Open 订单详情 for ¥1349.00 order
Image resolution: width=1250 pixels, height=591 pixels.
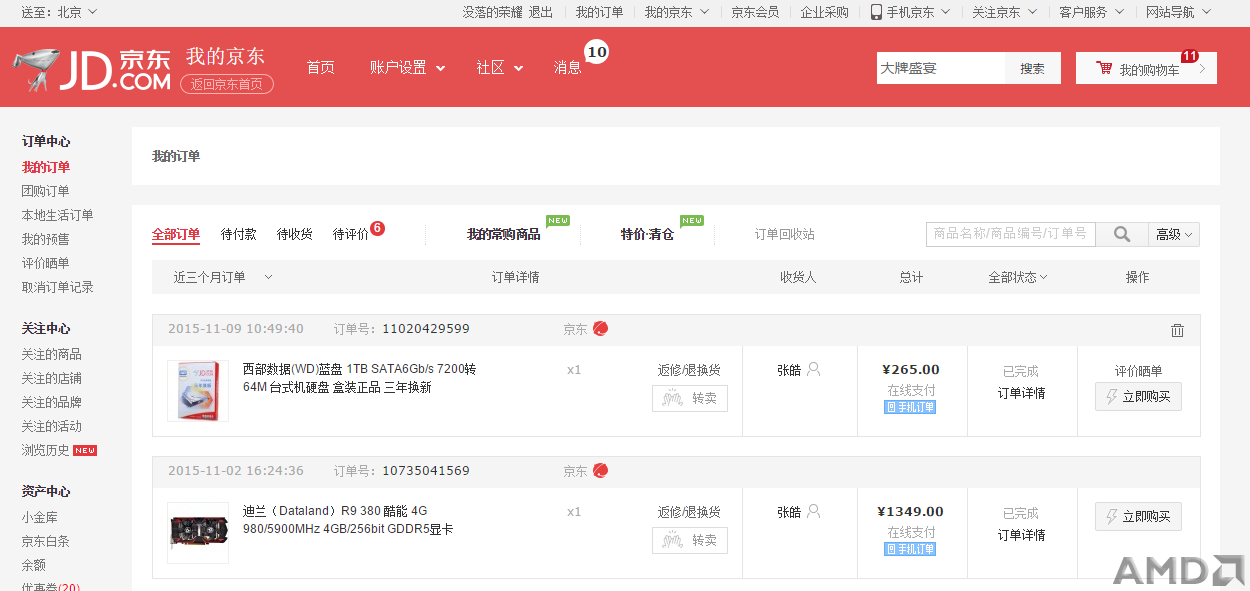pos(1021,535)
